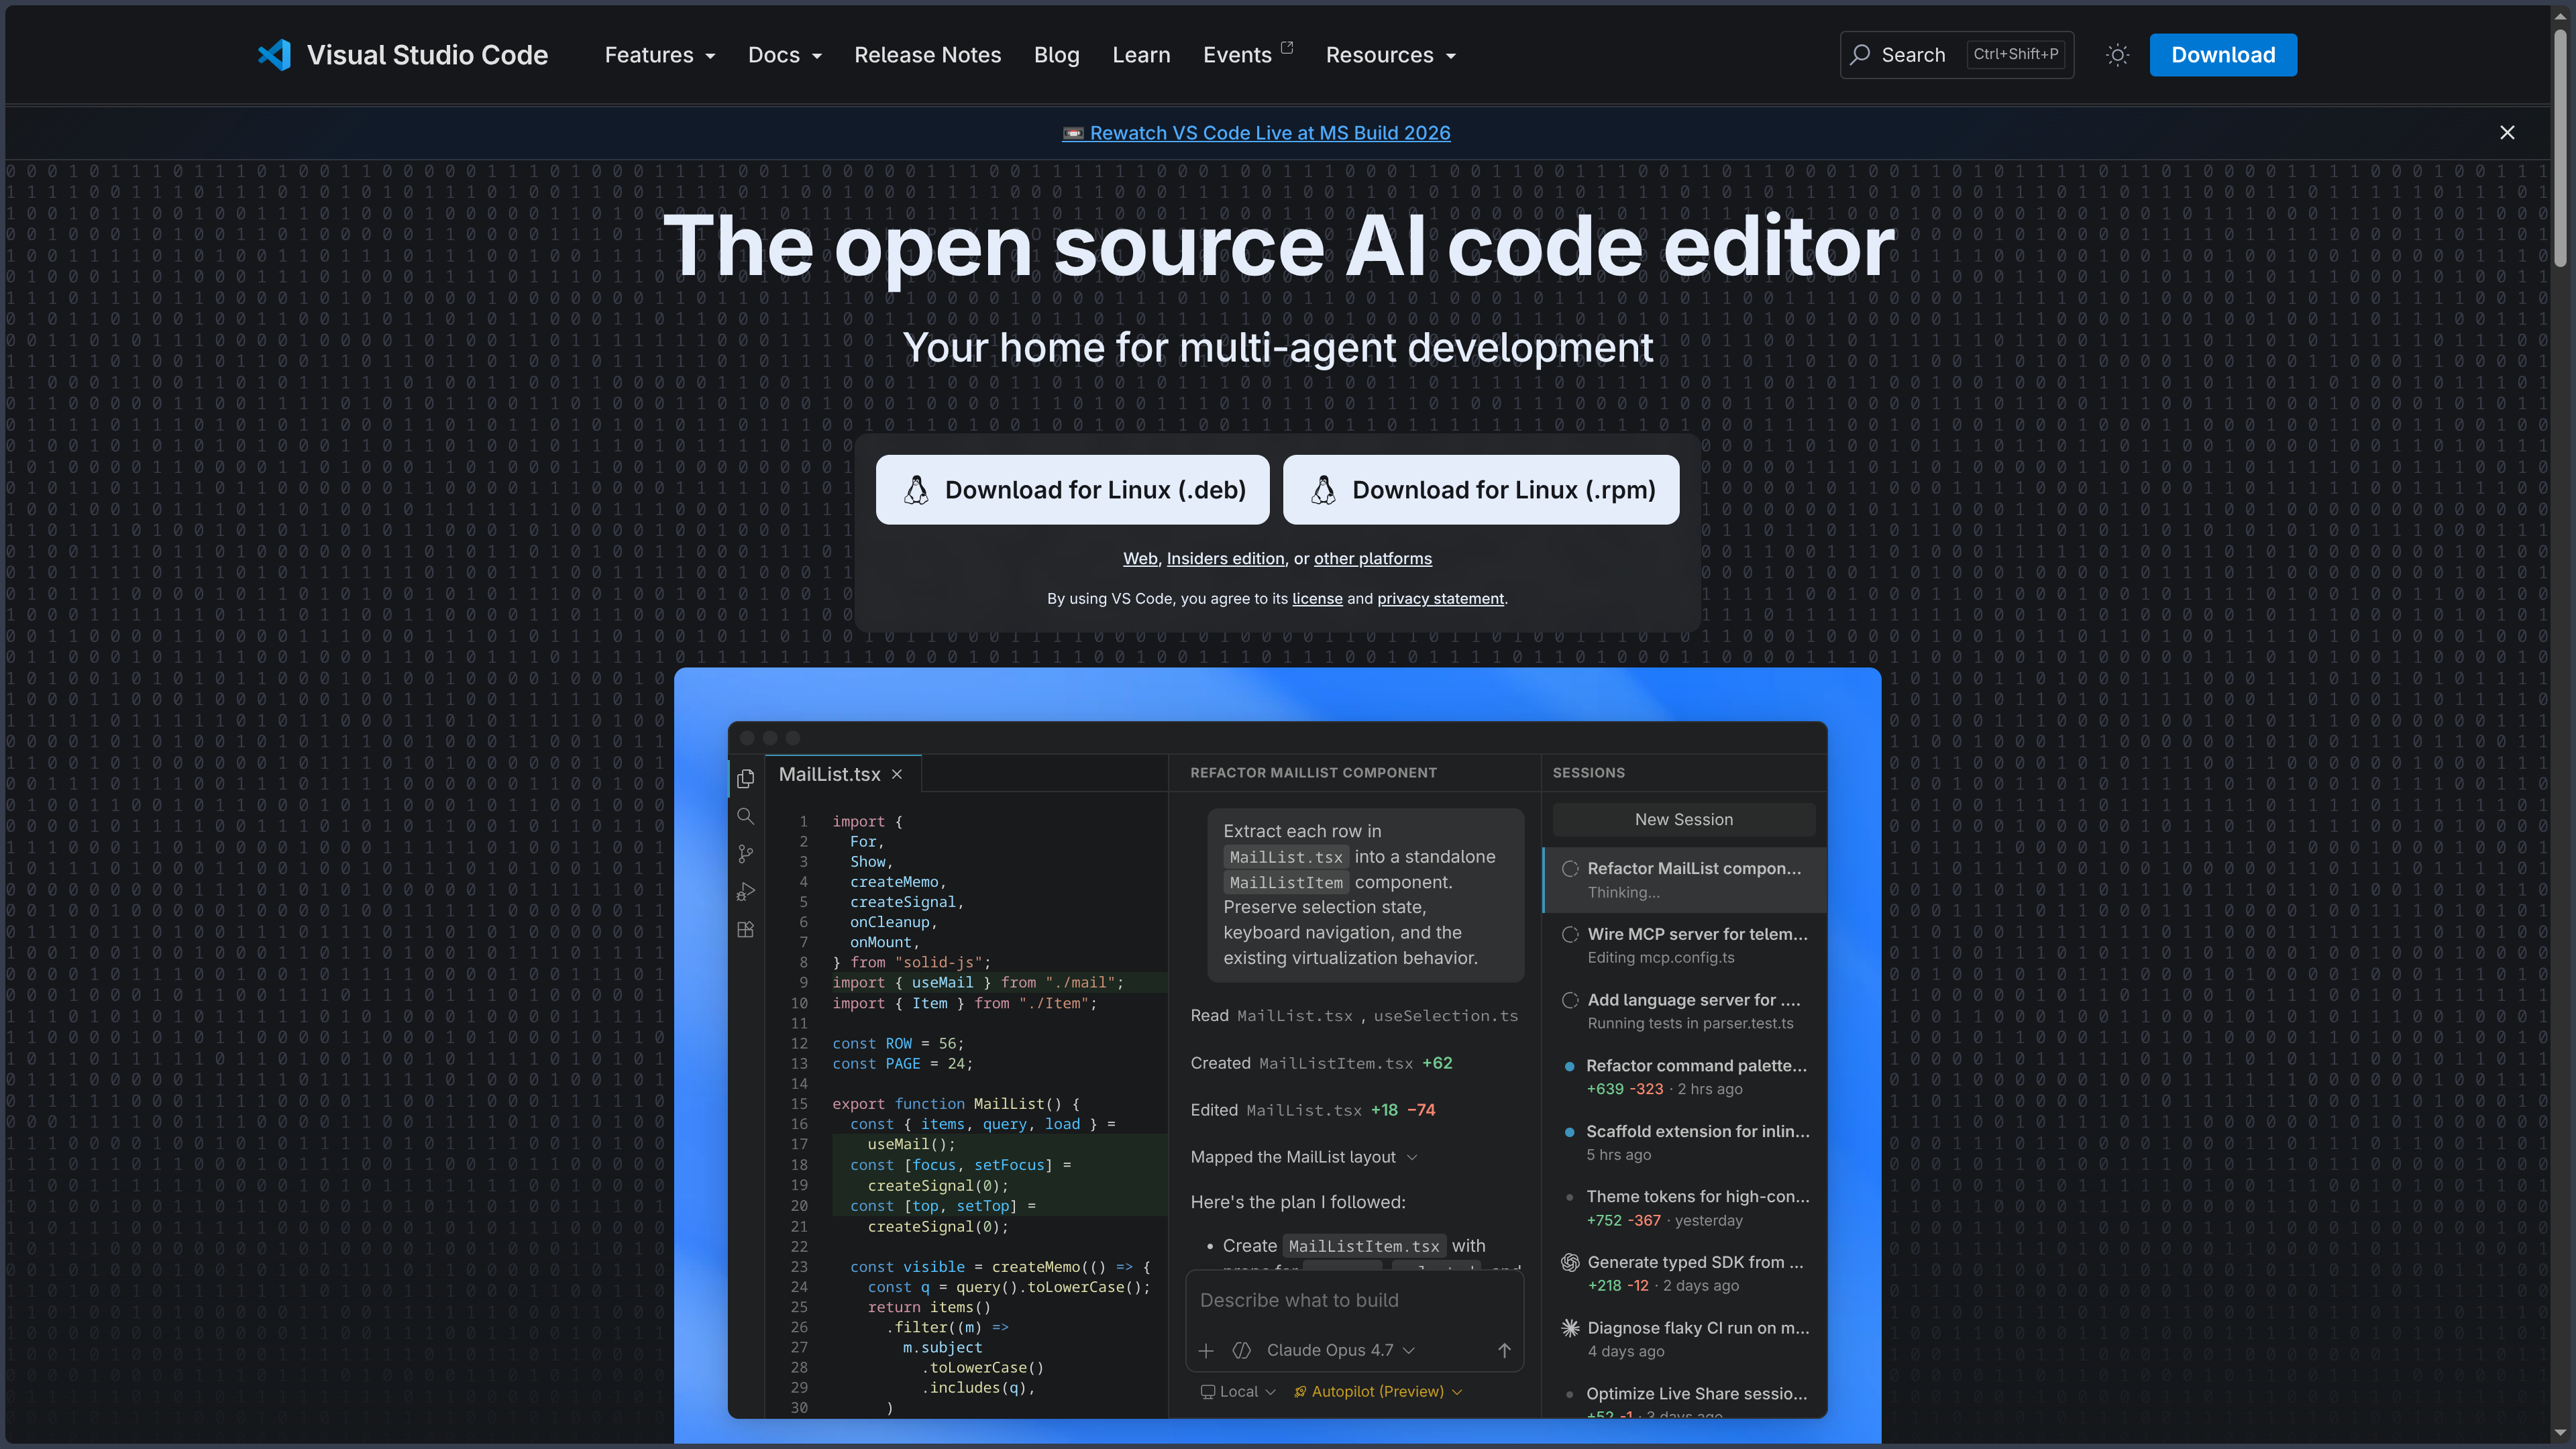Close the MailList.tsx editor tab
This screenshot has width=2576, height=1449.
897,775
